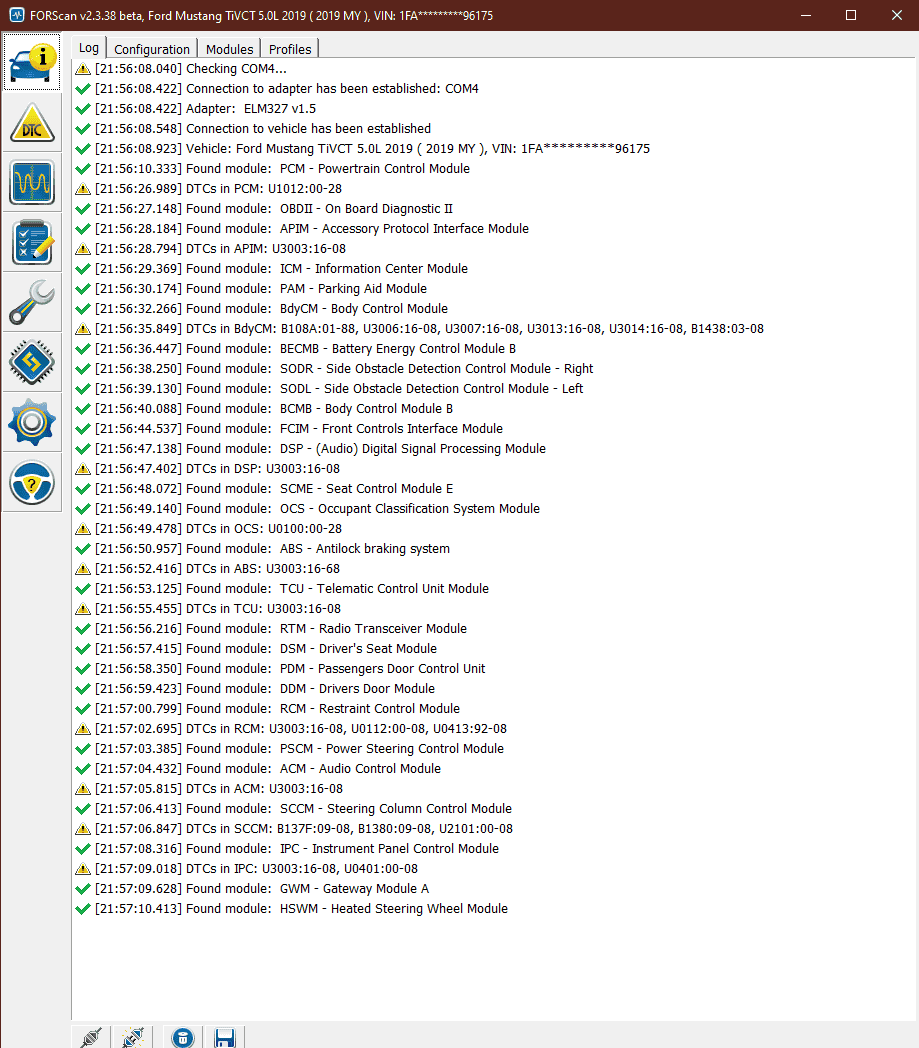Select the 'DTCs in TCU: U3003:16-08' line
919x1048 pixels.
(208, 610)
